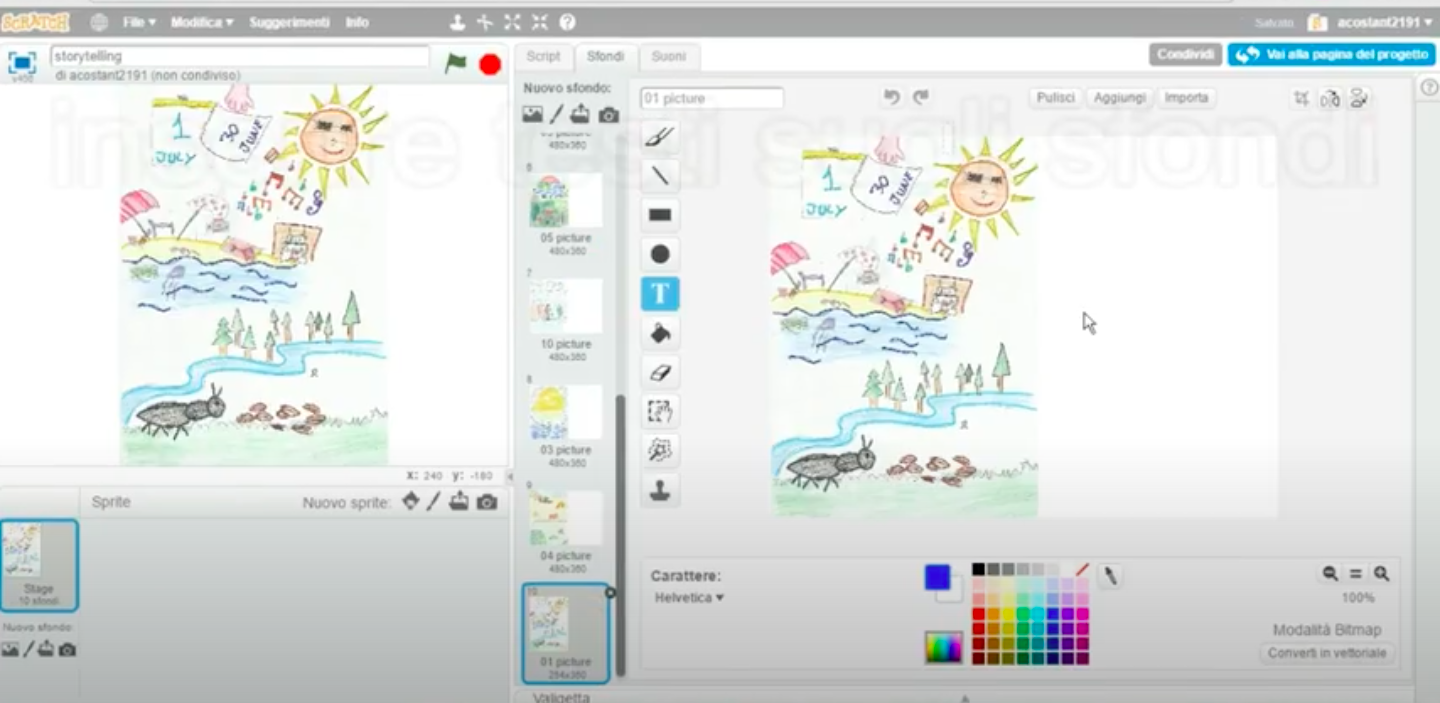Open the File menu

[x=138, y=22]
